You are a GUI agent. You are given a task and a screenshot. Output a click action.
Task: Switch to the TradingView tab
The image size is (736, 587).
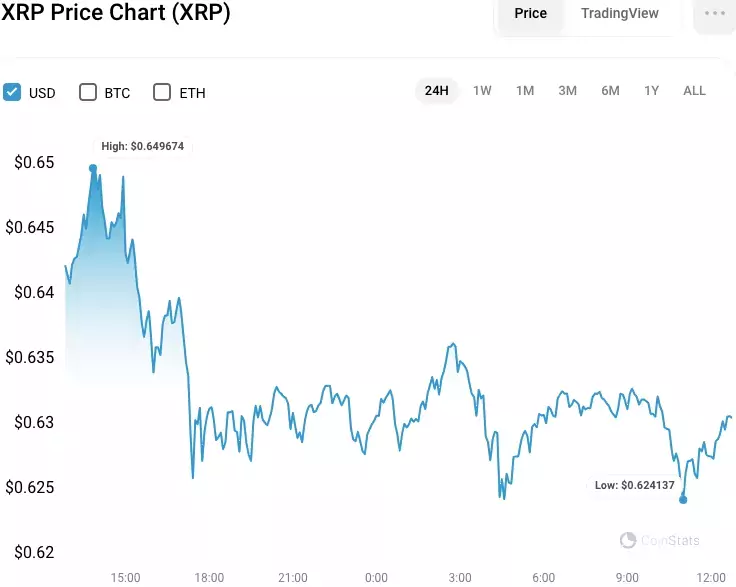pos(620,13)
